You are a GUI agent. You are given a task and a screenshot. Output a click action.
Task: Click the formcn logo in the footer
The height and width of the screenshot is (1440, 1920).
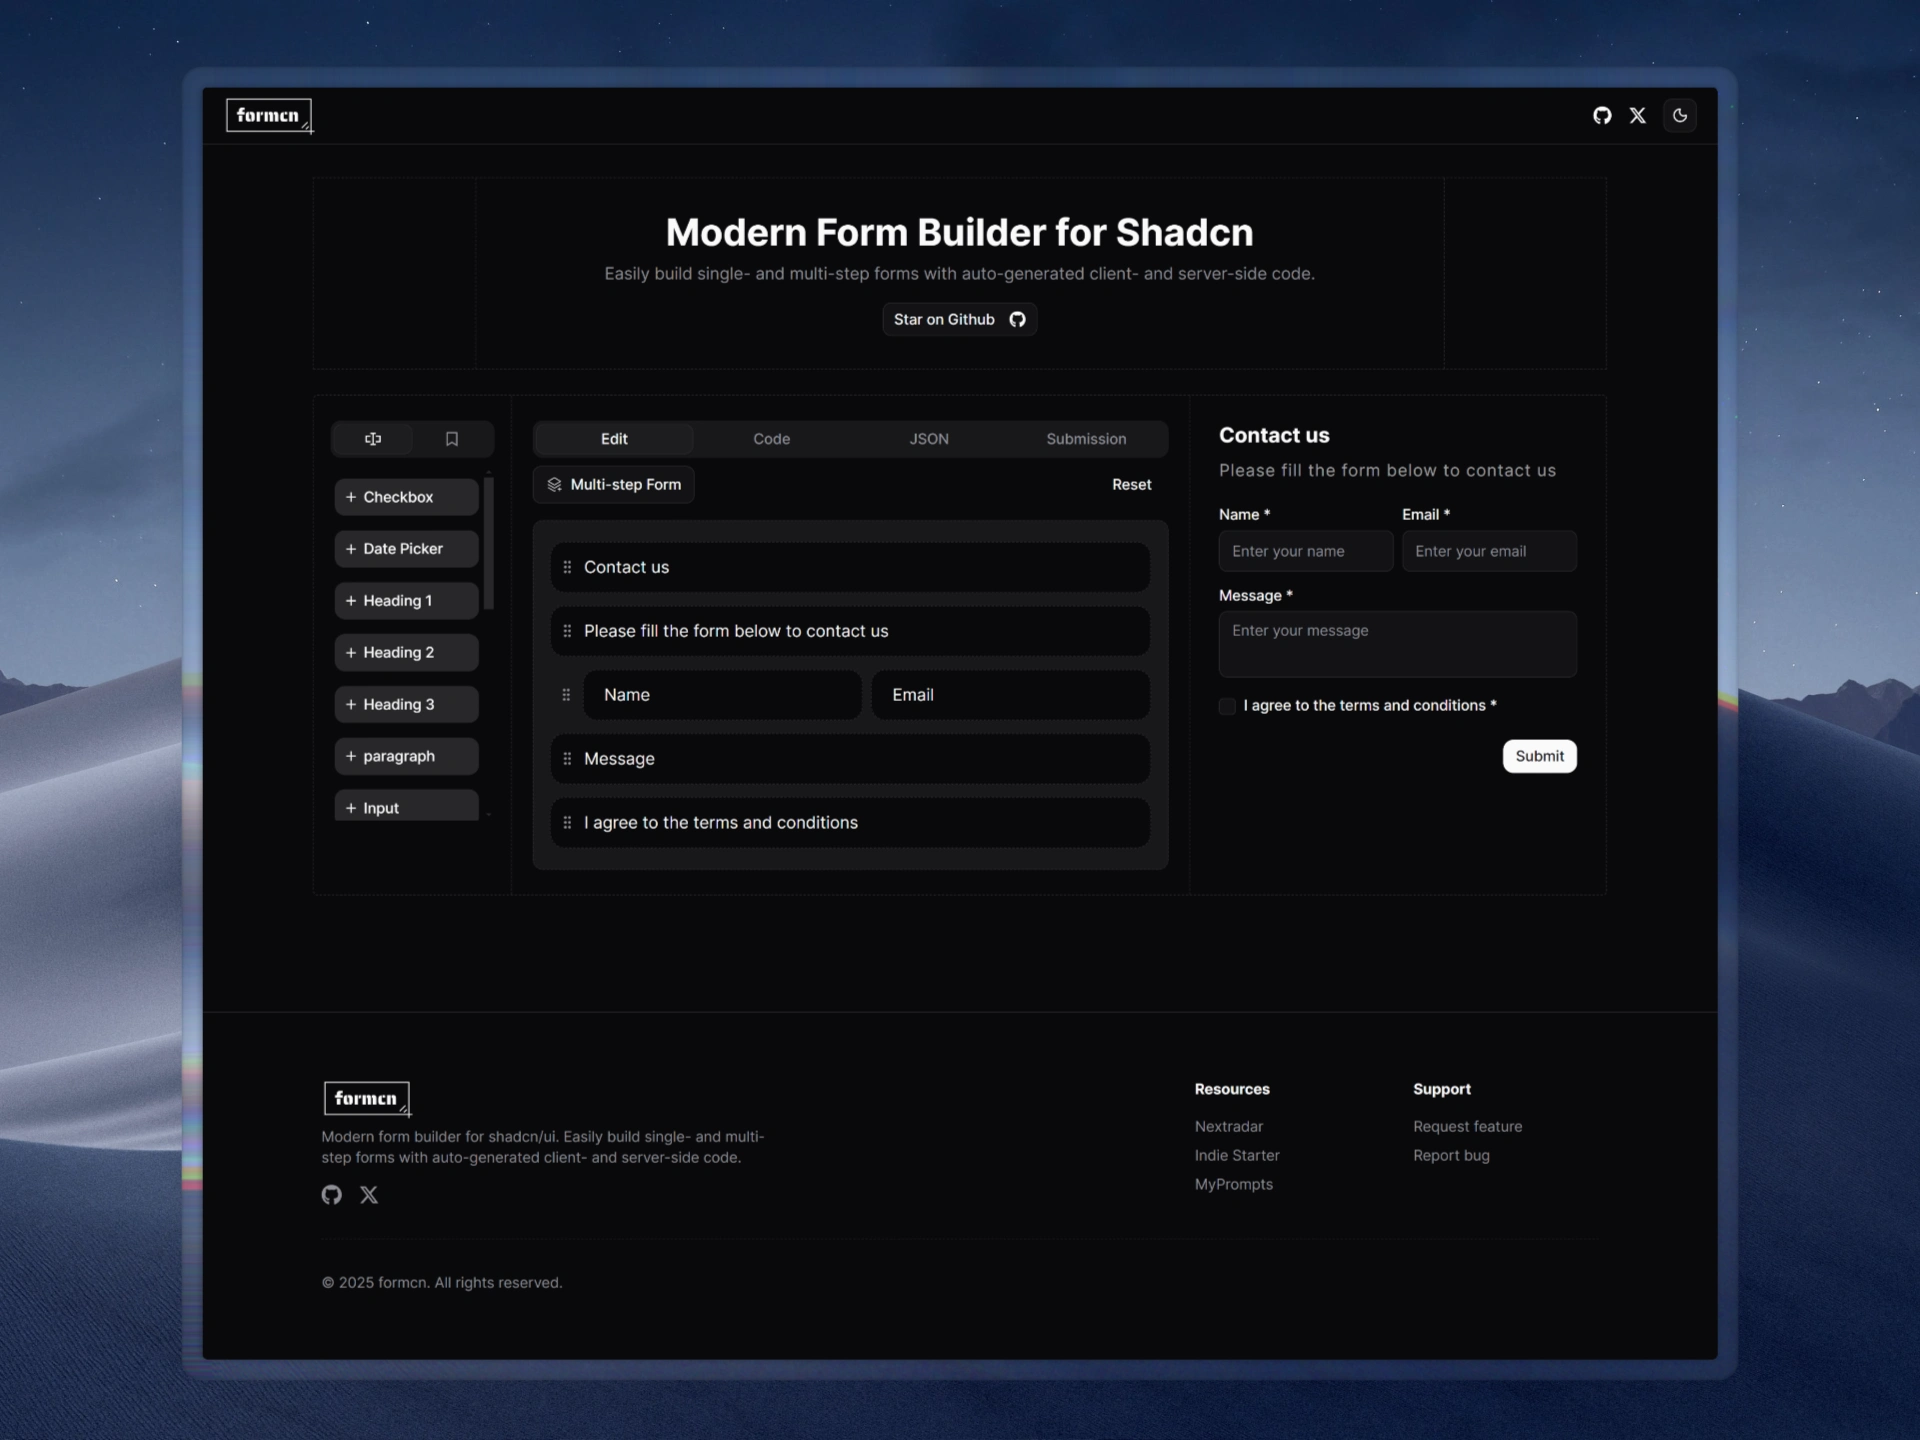367,1099
